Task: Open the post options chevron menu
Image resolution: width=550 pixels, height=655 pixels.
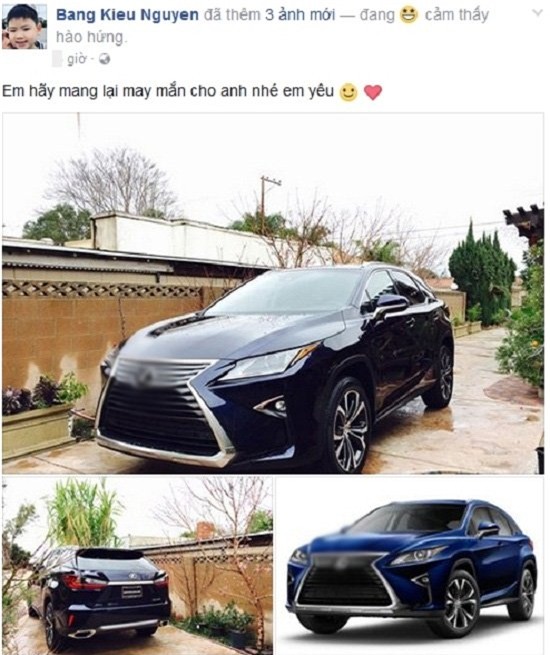Action: (537, 13)
